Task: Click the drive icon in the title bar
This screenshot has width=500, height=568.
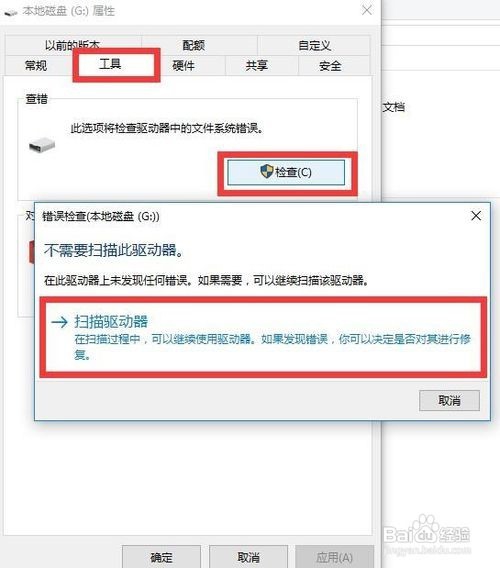Action: (11, 12)
